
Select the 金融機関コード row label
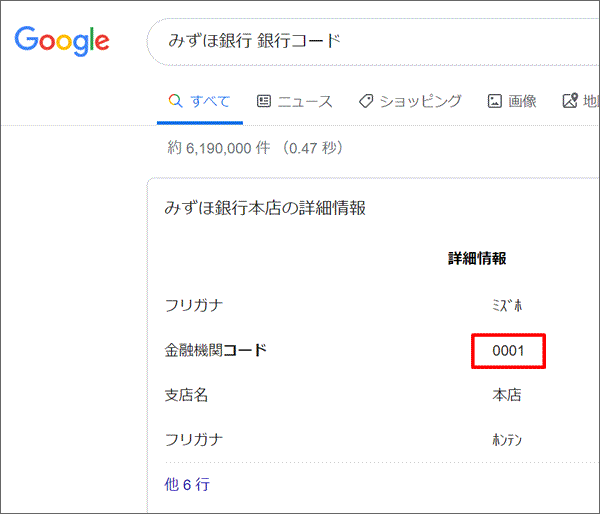pyautogui.click(x=216, y=350)
